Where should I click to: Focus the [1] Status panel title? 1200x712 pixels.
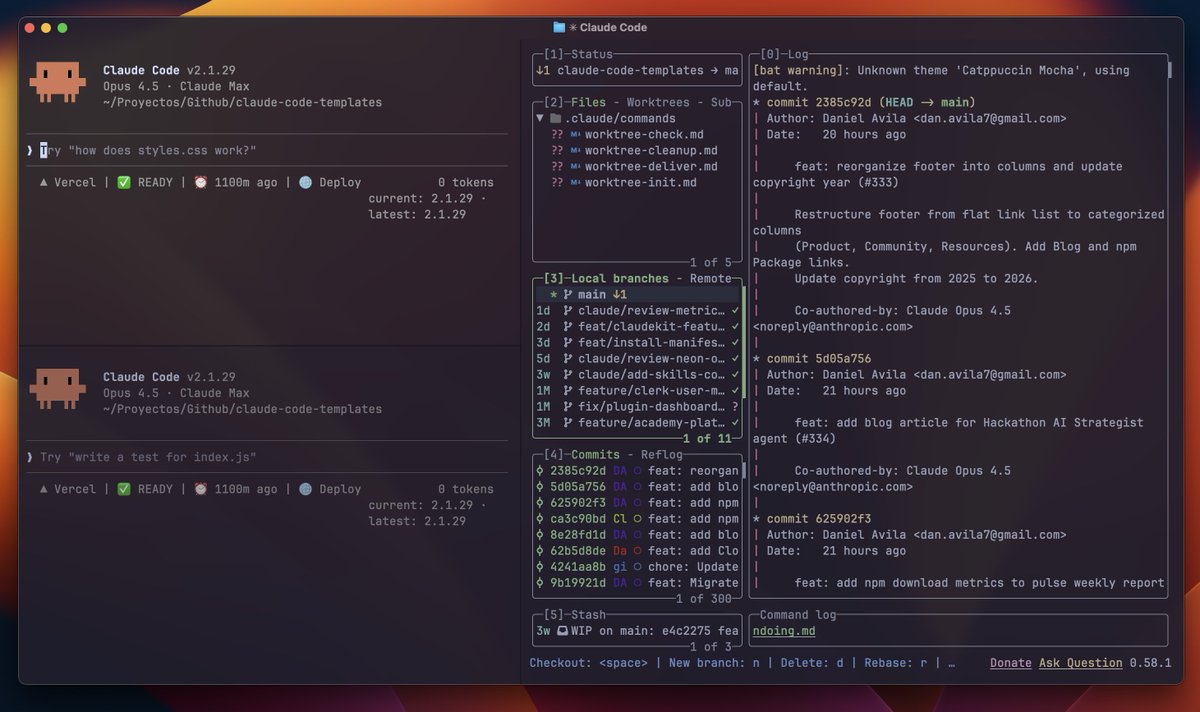pyautogui.click(x=578, y=54)
